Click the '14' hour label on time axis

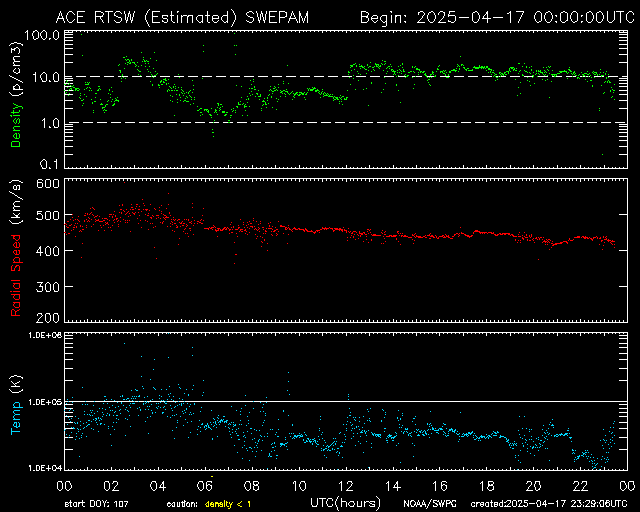[x=393, y=486]
